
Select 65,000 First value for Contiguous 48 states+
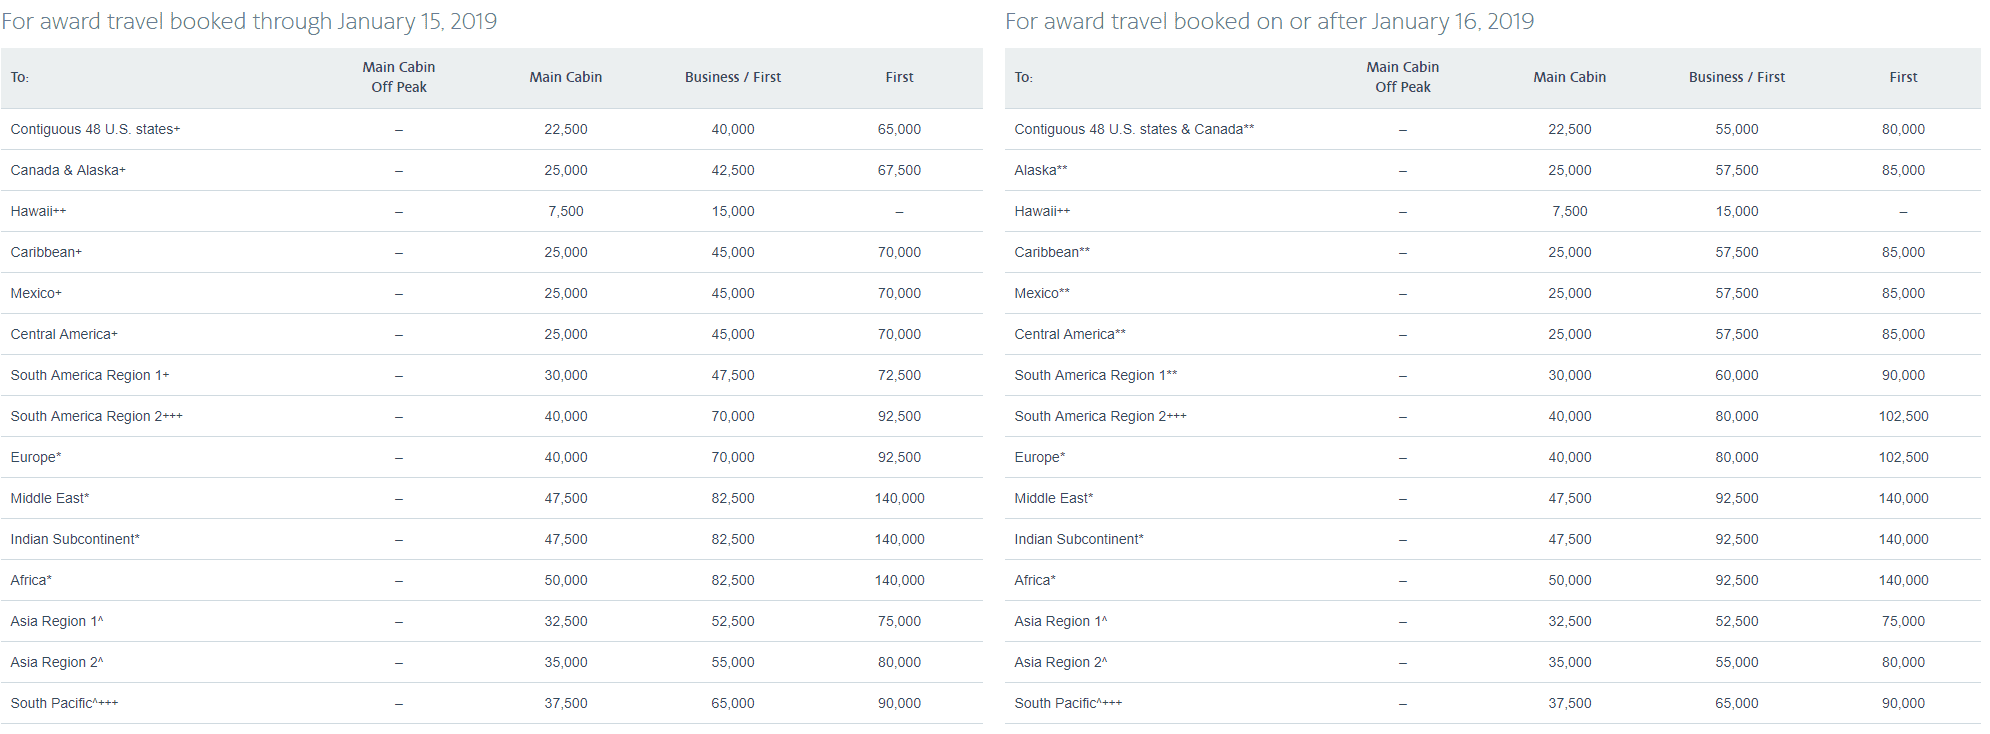pos(899,129)
